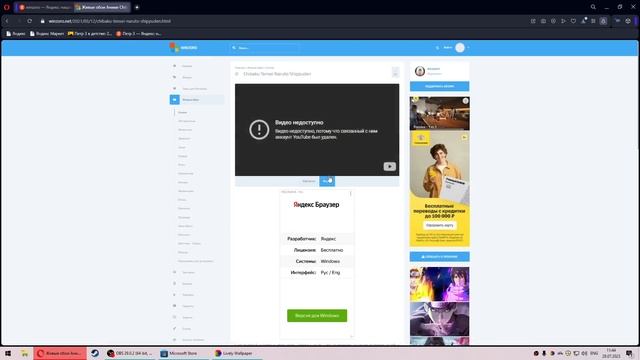This screenshot has width=640, height=360.
Task: Open the Яндекс Браузер ad heading
Action: [316, 204]
